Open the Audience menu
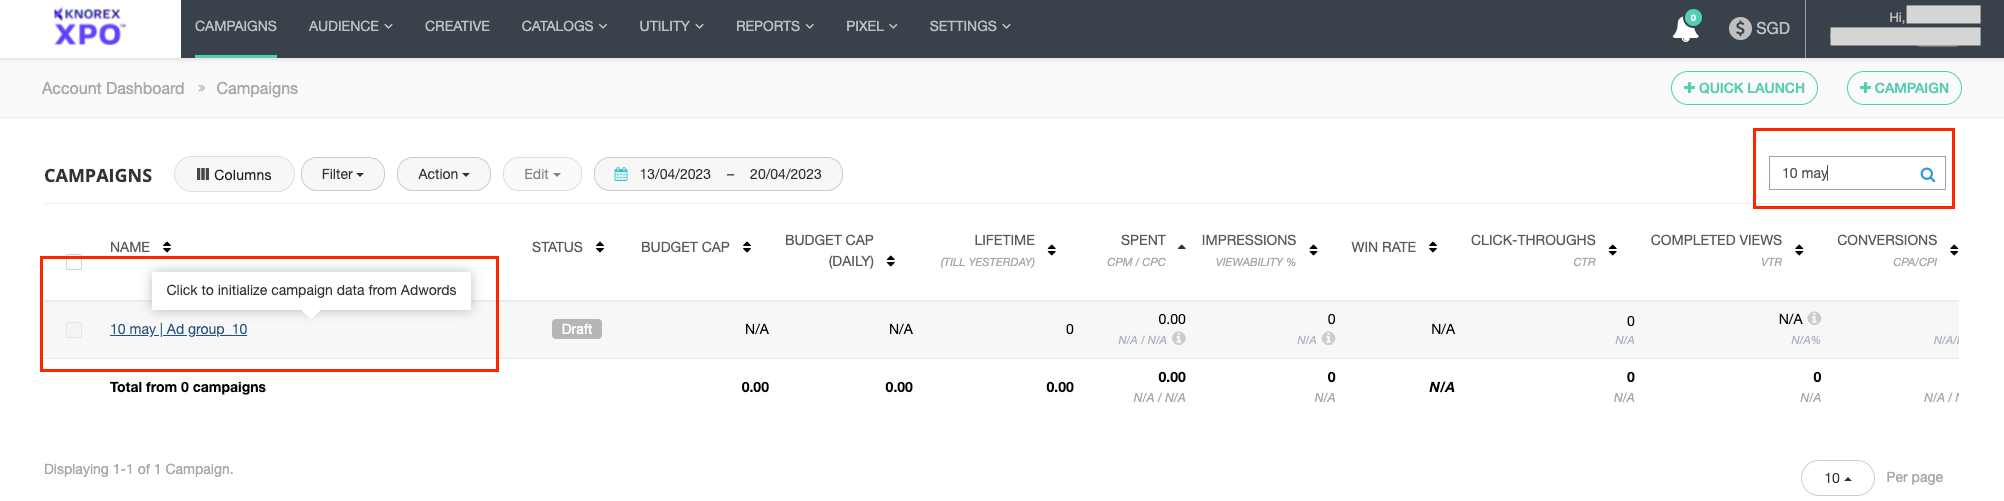This screenshot has width=2004, height=501. tap(350, 26)
